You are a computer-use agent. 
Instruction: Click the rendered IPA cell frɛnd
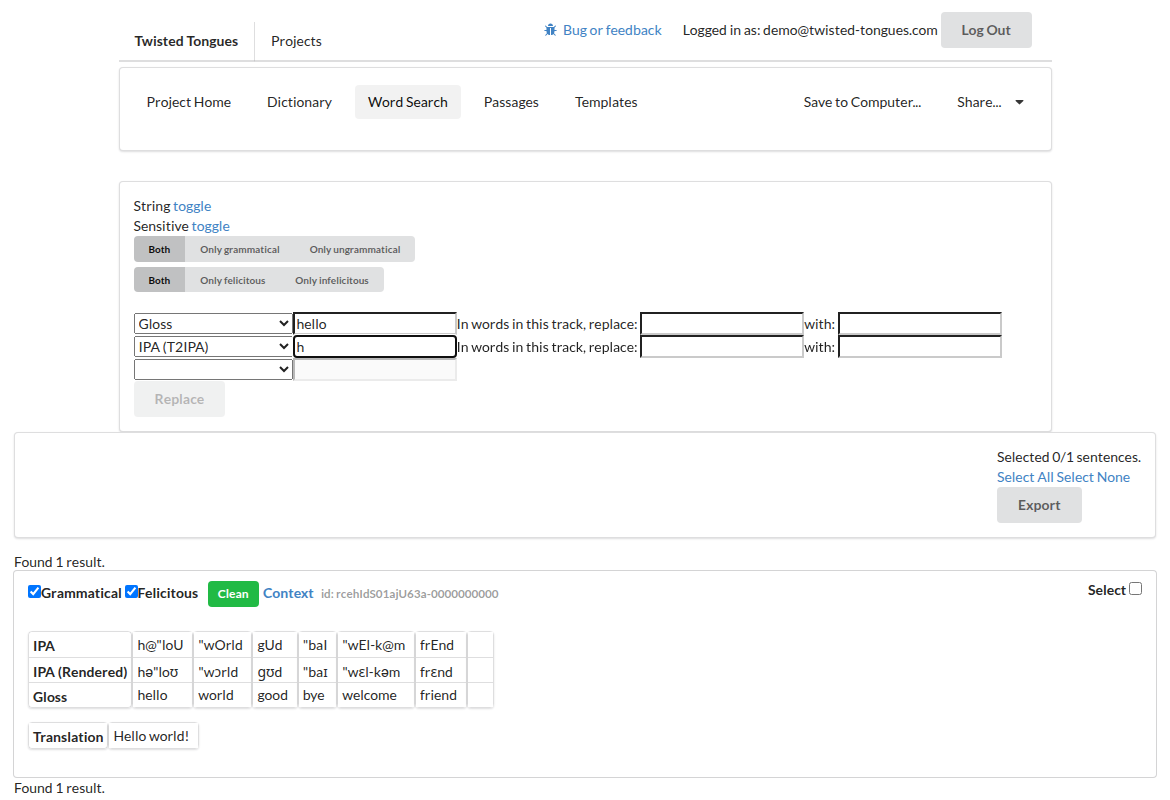pyautogui.click(x=440, y=672)
